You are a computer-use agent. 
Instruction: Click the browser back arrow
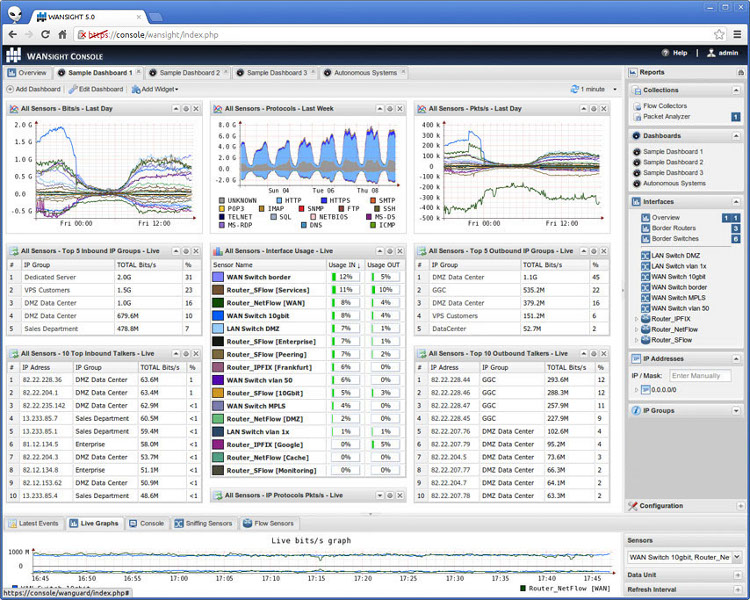coord(13,34)
